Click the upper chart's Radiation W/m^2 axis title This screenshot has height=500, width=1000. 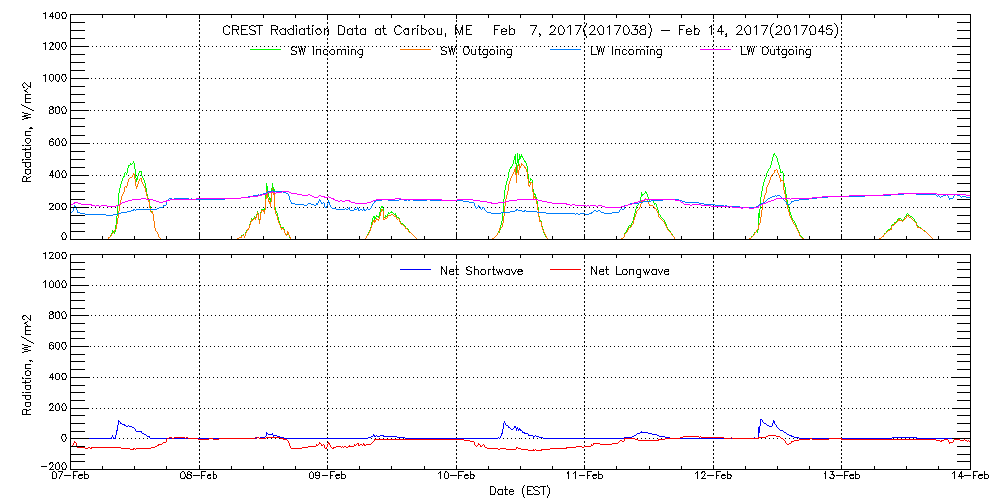coord(29,128)
